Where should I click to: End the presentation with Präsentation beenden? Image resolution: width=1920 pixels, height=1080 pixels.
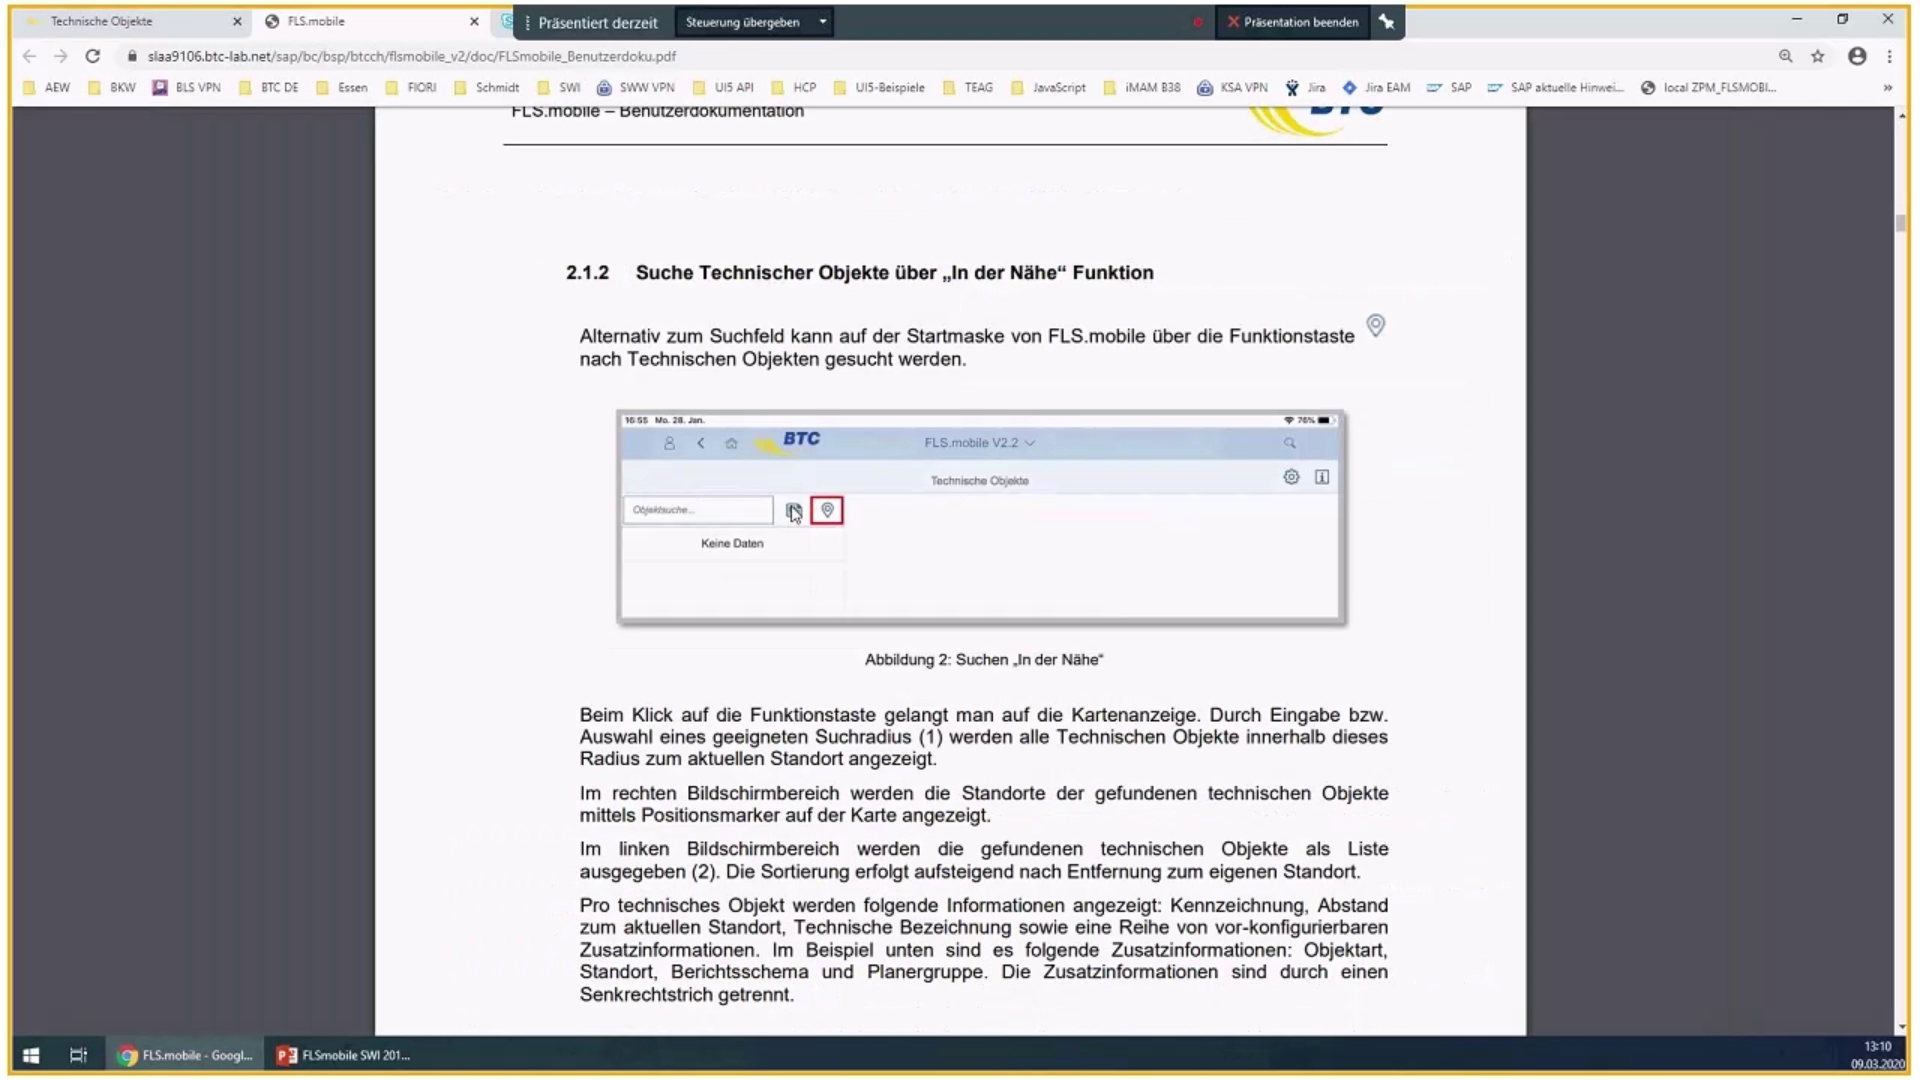coord(1292,21)
